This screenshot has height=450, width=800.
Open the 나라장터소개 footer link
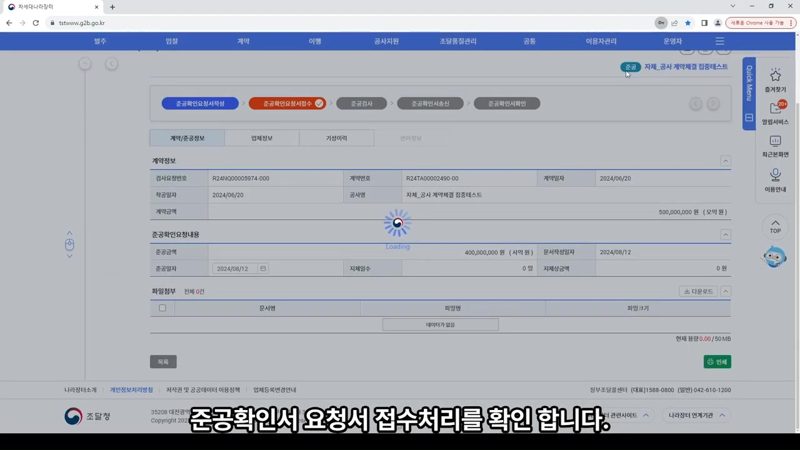click(x=80, y=390)
